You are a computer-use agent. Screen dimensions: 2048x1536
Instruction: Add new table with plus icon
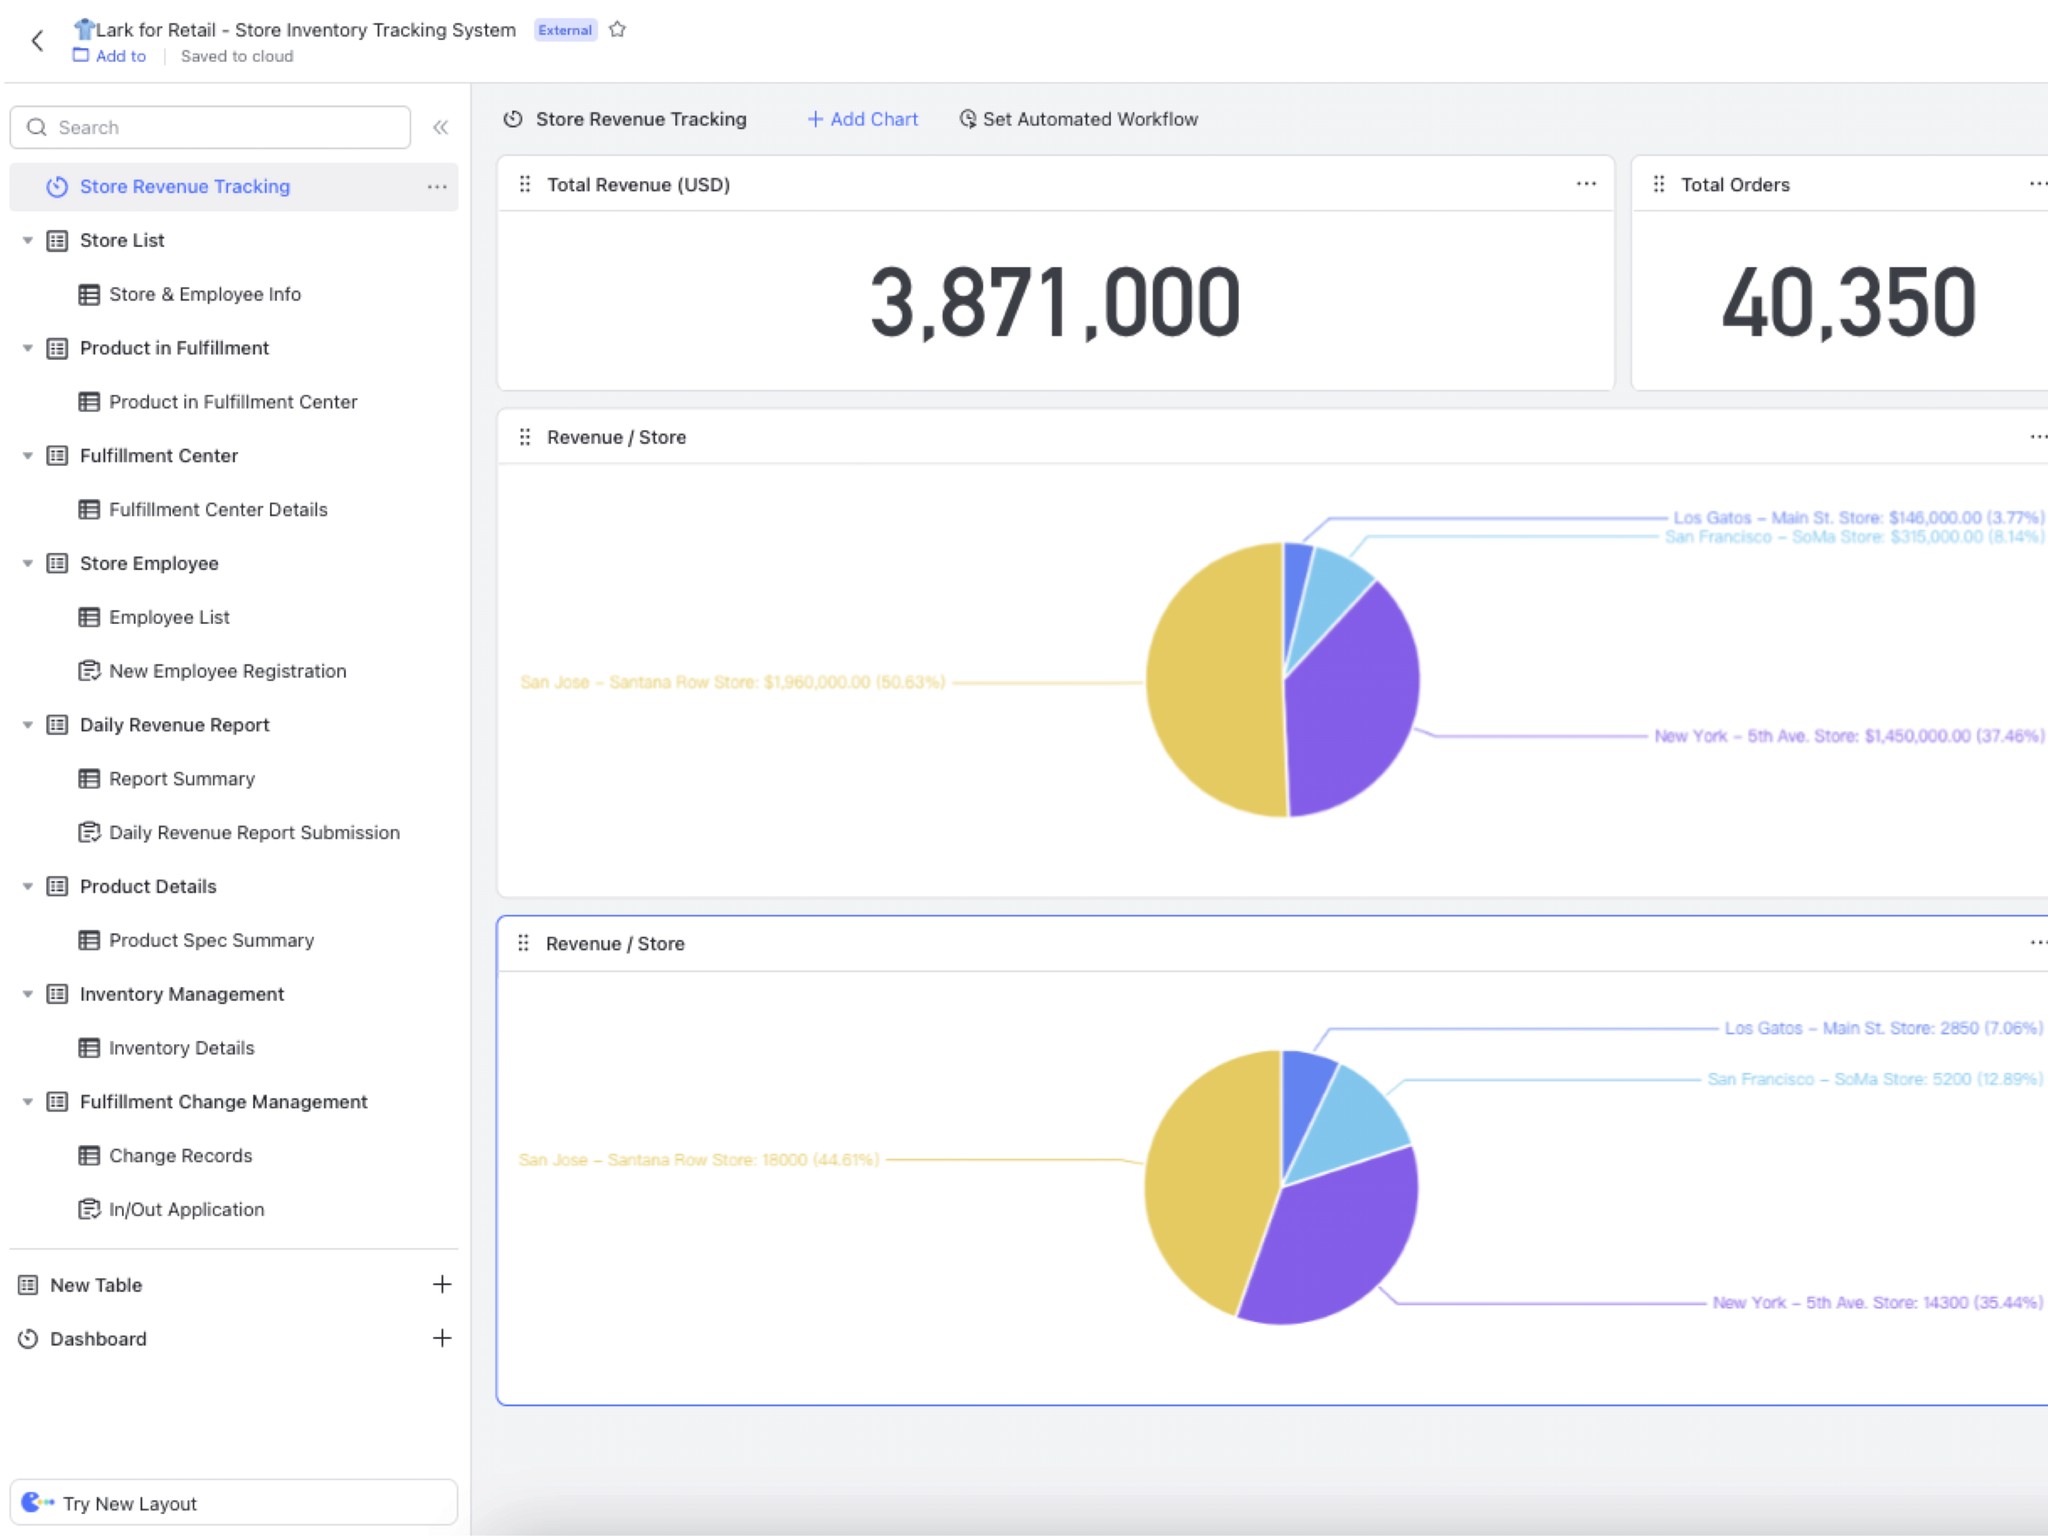pos(441,1284)
